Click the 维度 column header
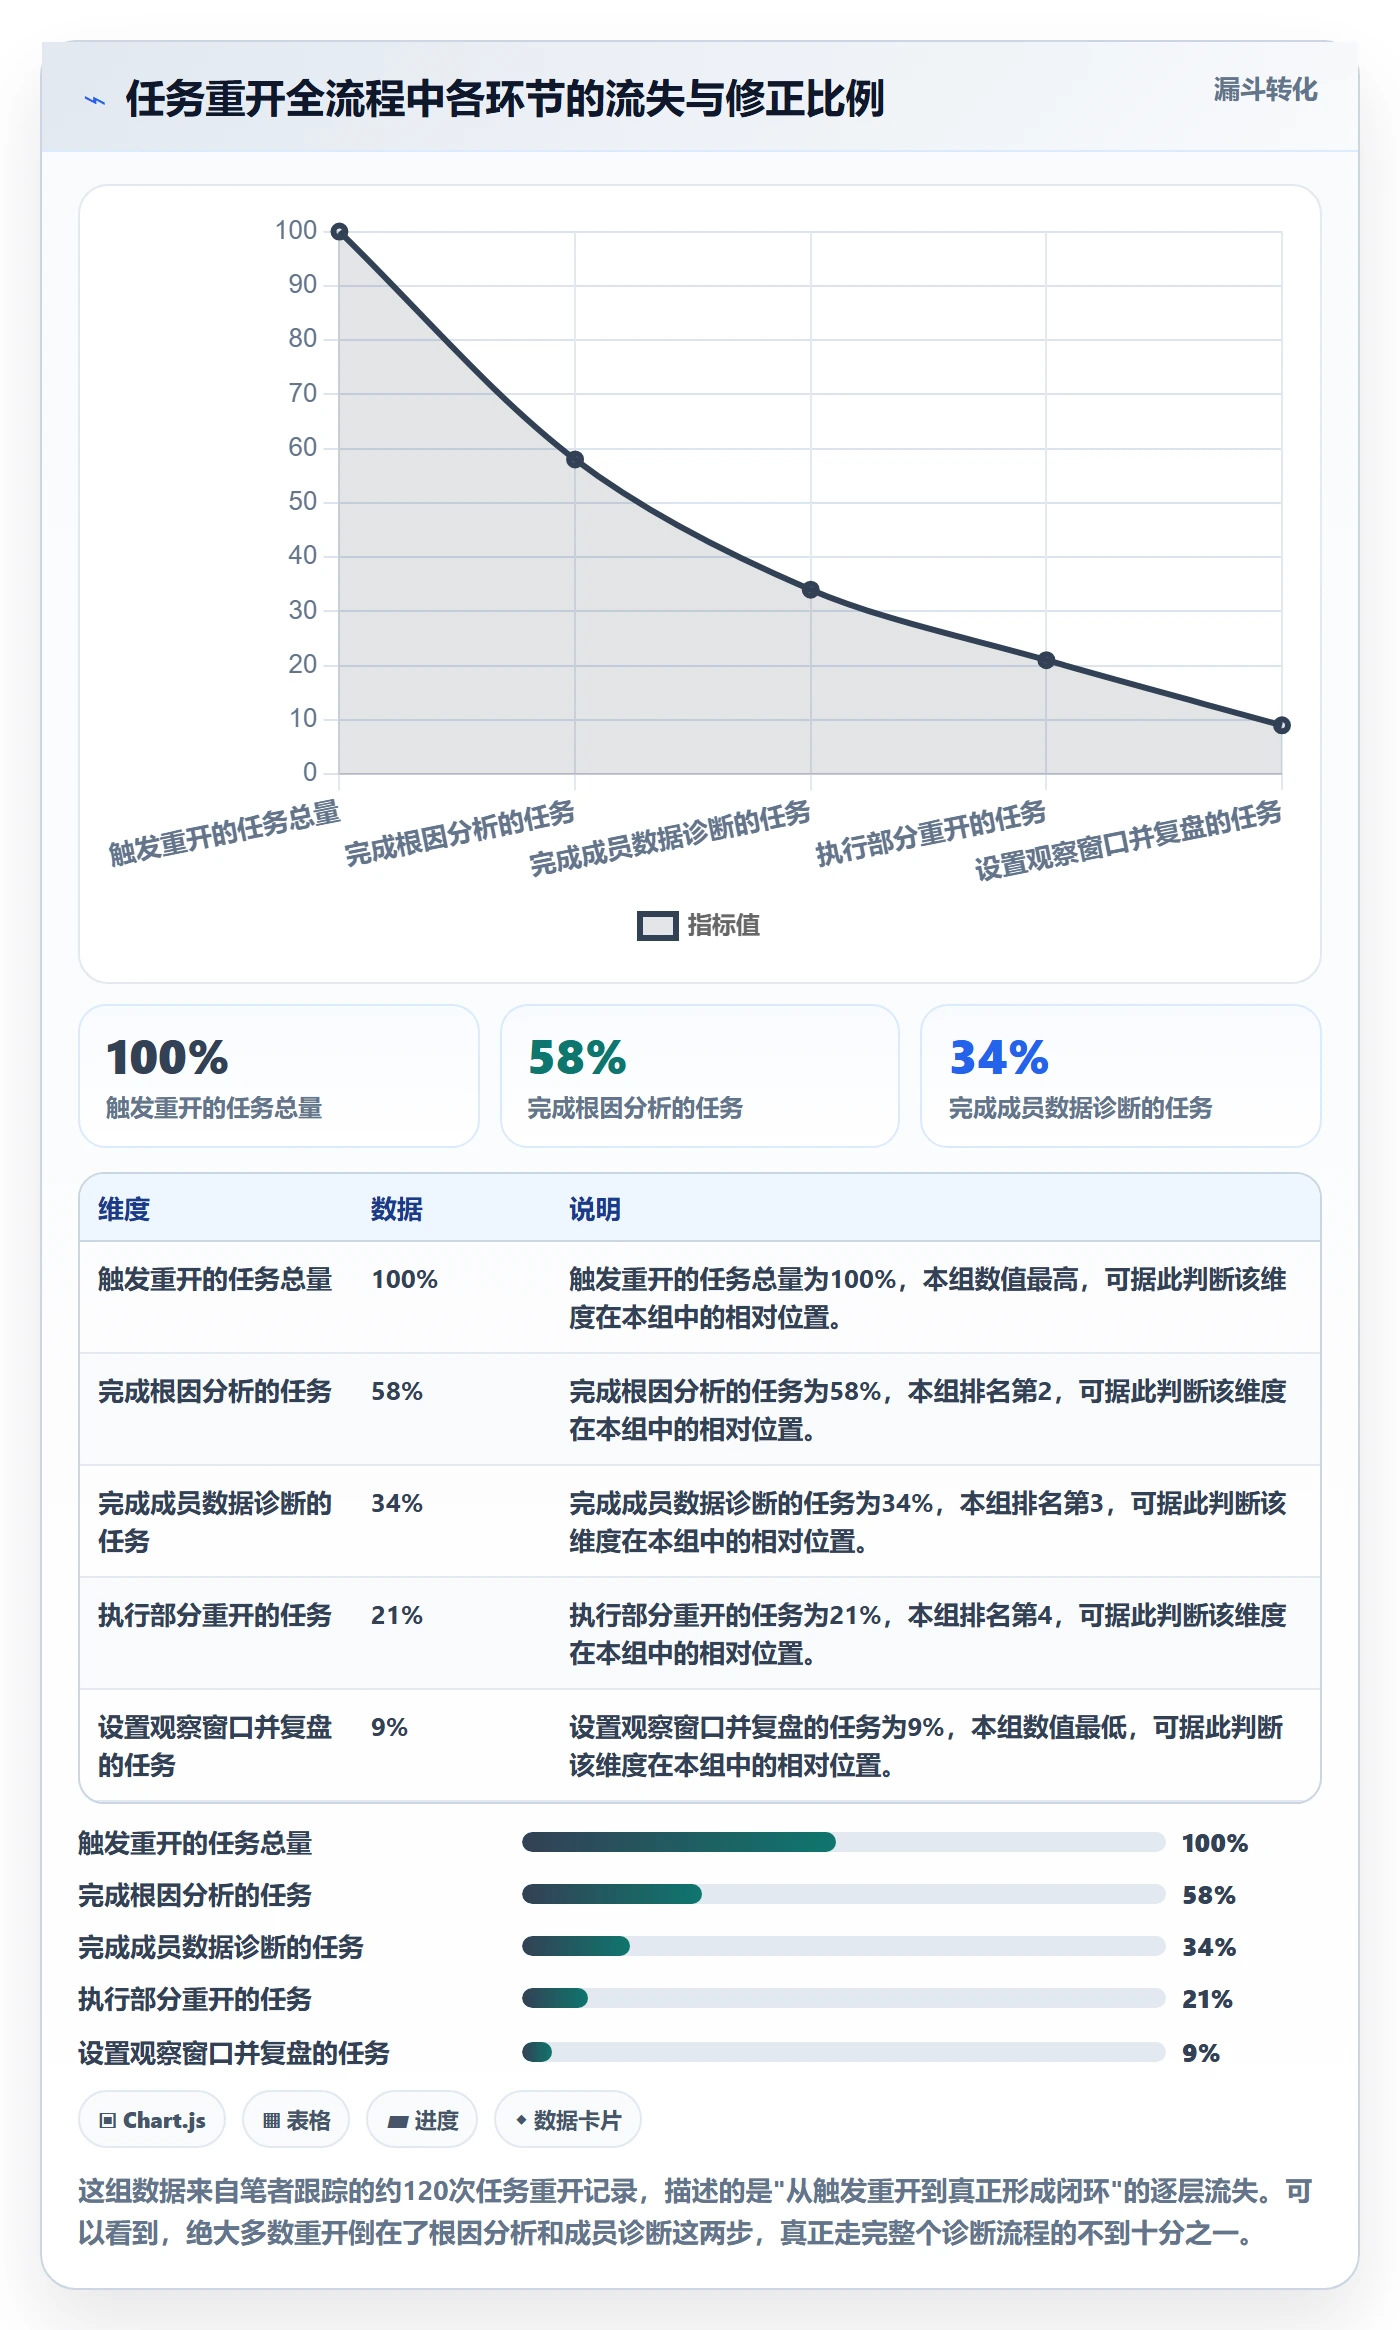The image size is (1400, 2330). click(124, 1209)
